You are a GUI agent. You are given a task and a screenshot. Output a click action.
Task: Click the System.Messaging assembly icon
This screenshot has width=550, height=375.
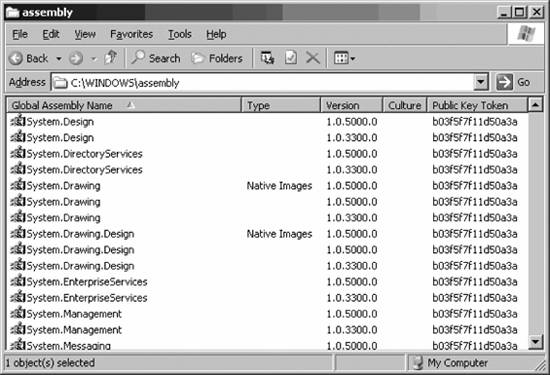pyautogui.click(x=18, y=344)
